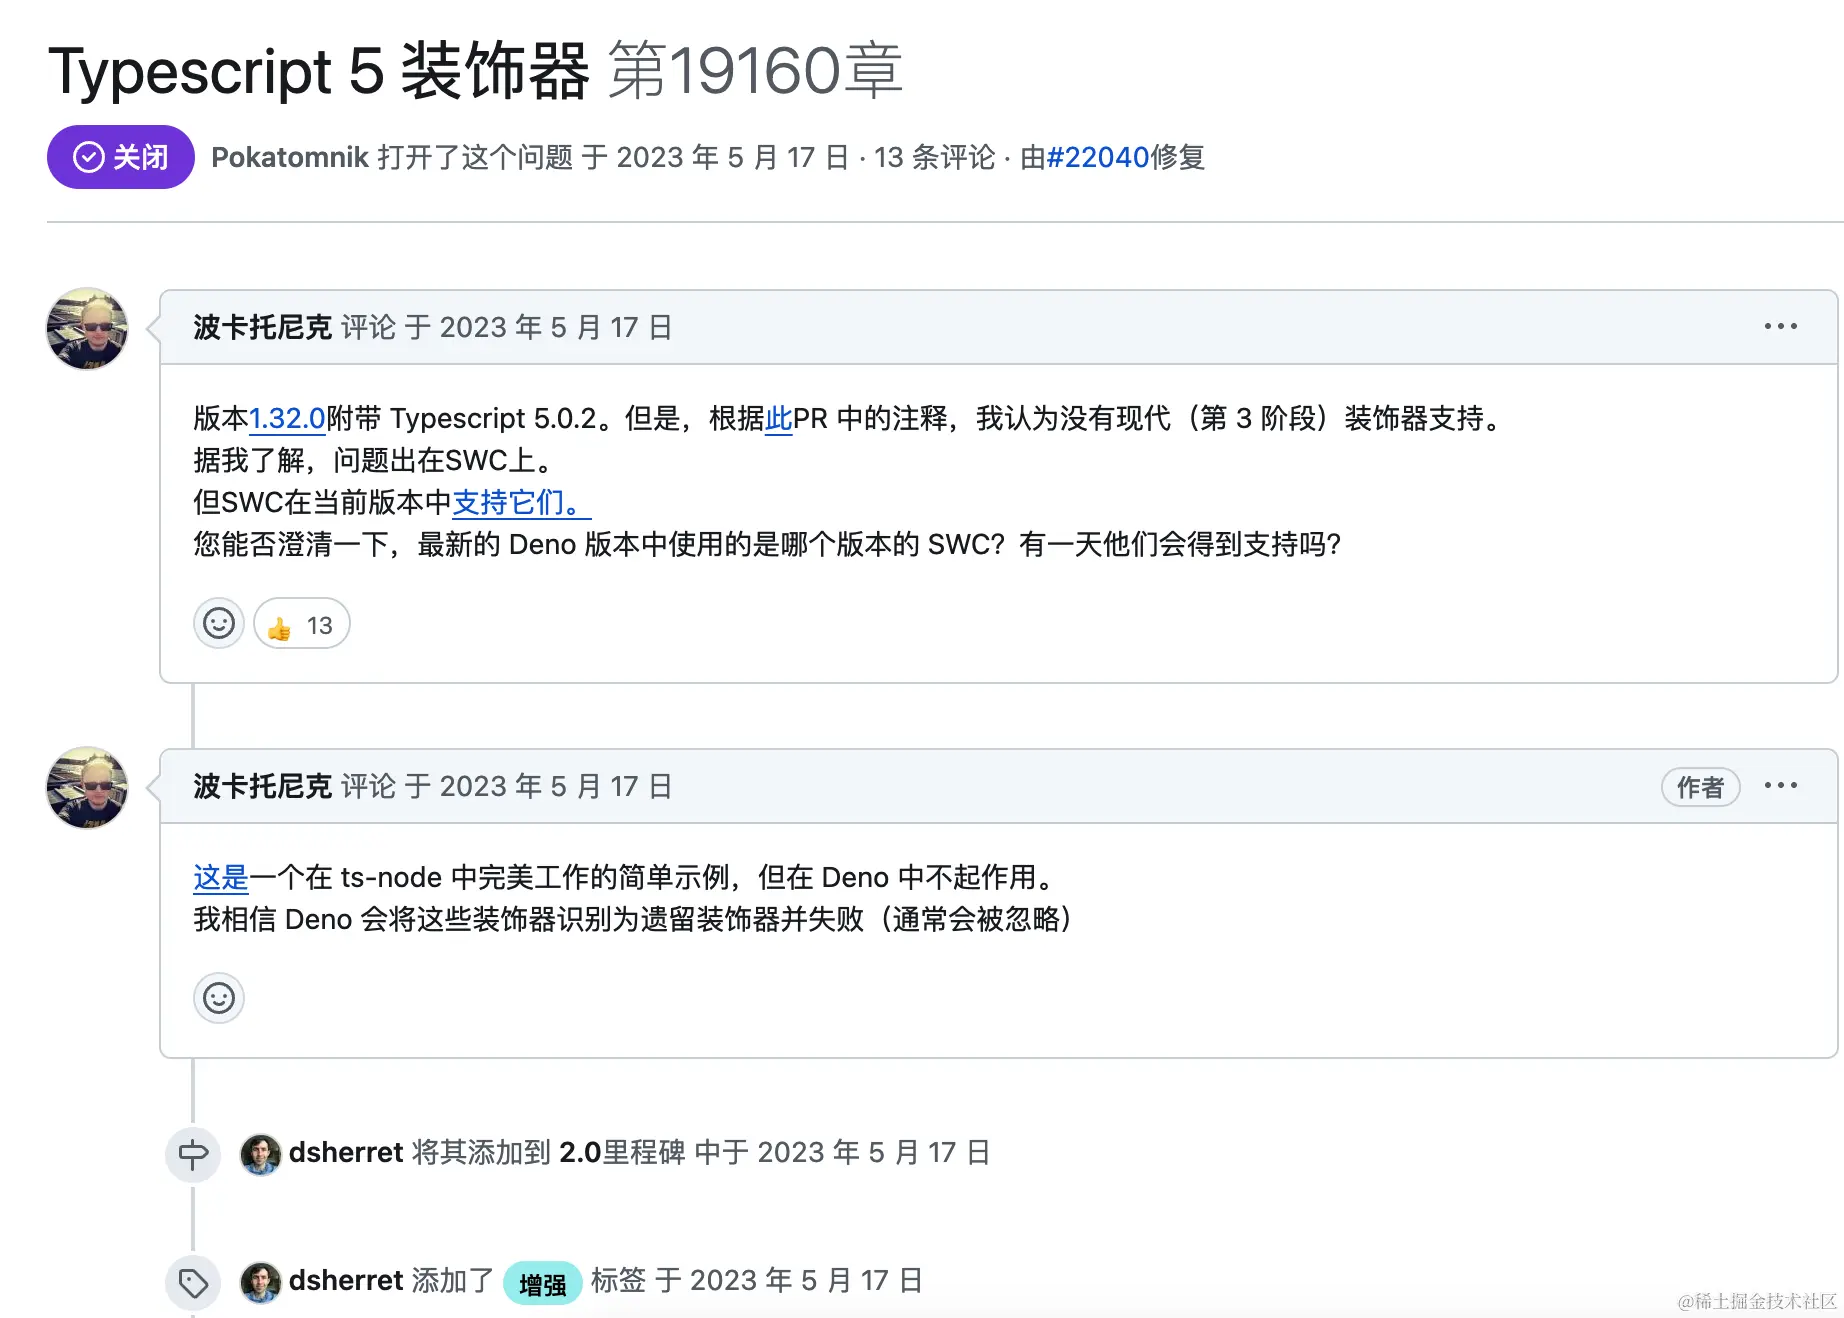The height and width of the screenshot is (1318, 1844).
Task: Open the #22040 fix link
Action: tap(1097, 157)
